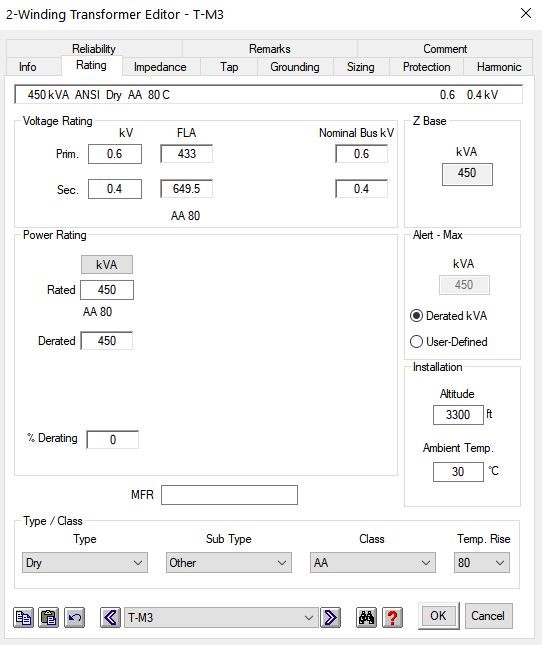Screen dimensions: 542x645
Task: Switch to the Info tab
Action: (27, 67)
